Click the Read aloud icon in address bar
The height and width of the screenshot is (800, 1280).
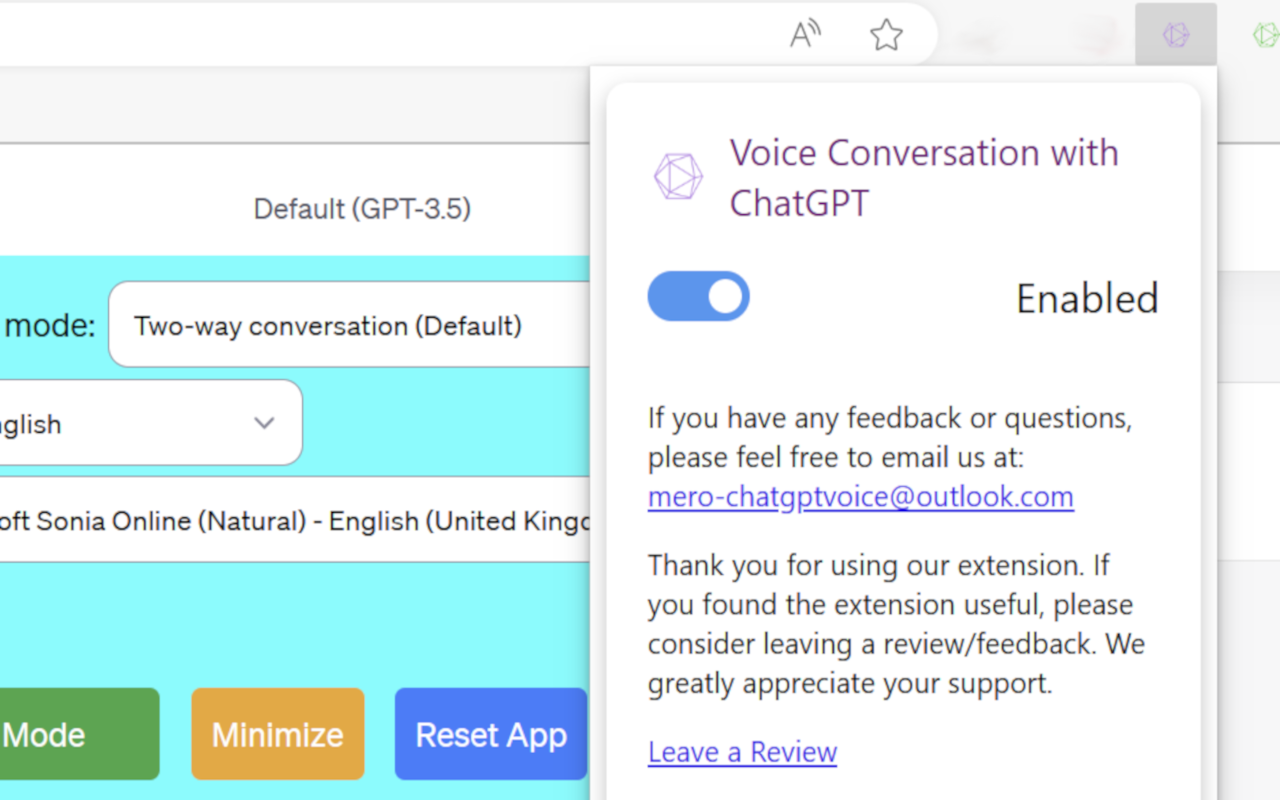click(805, 35)
